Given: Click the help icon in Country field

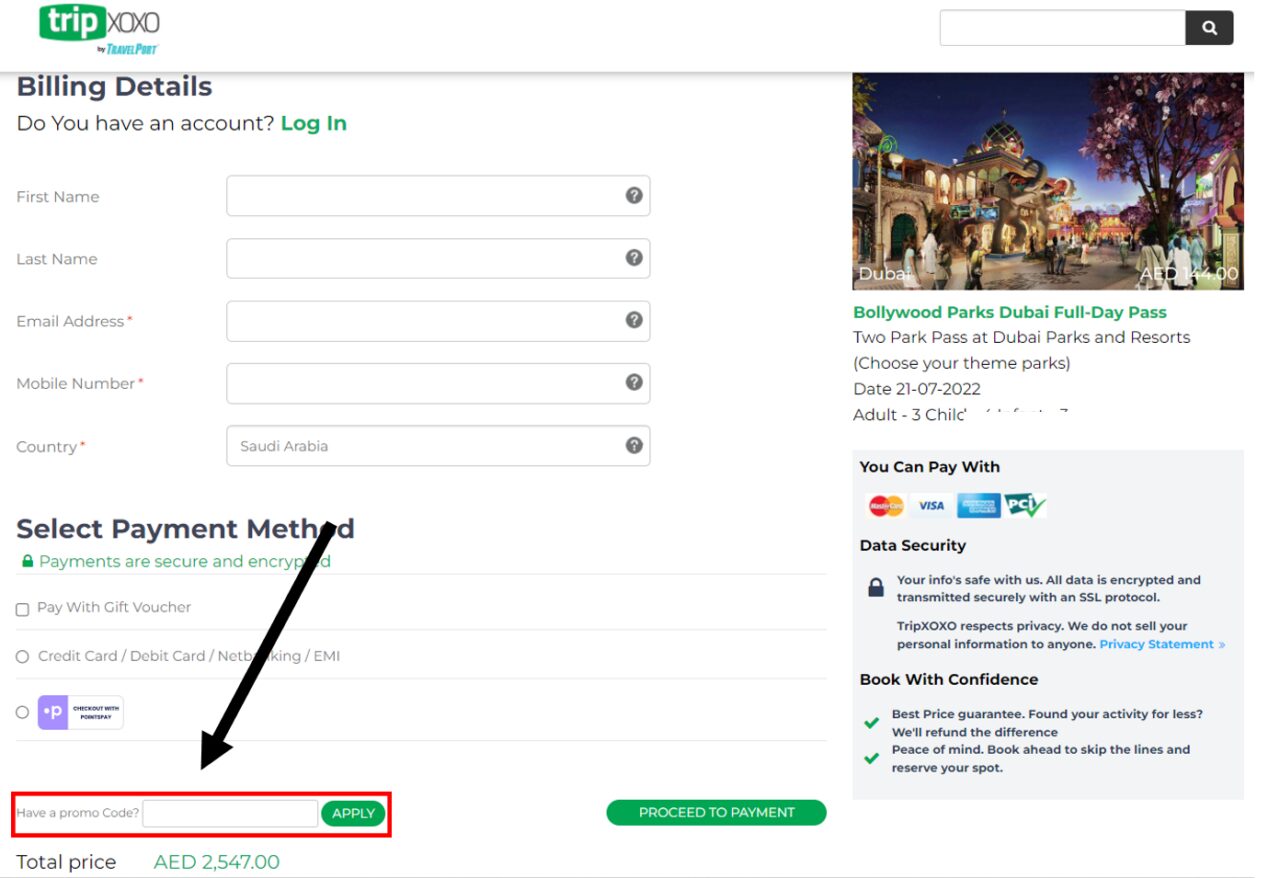Looking at the screenshot, I should 634,445.
